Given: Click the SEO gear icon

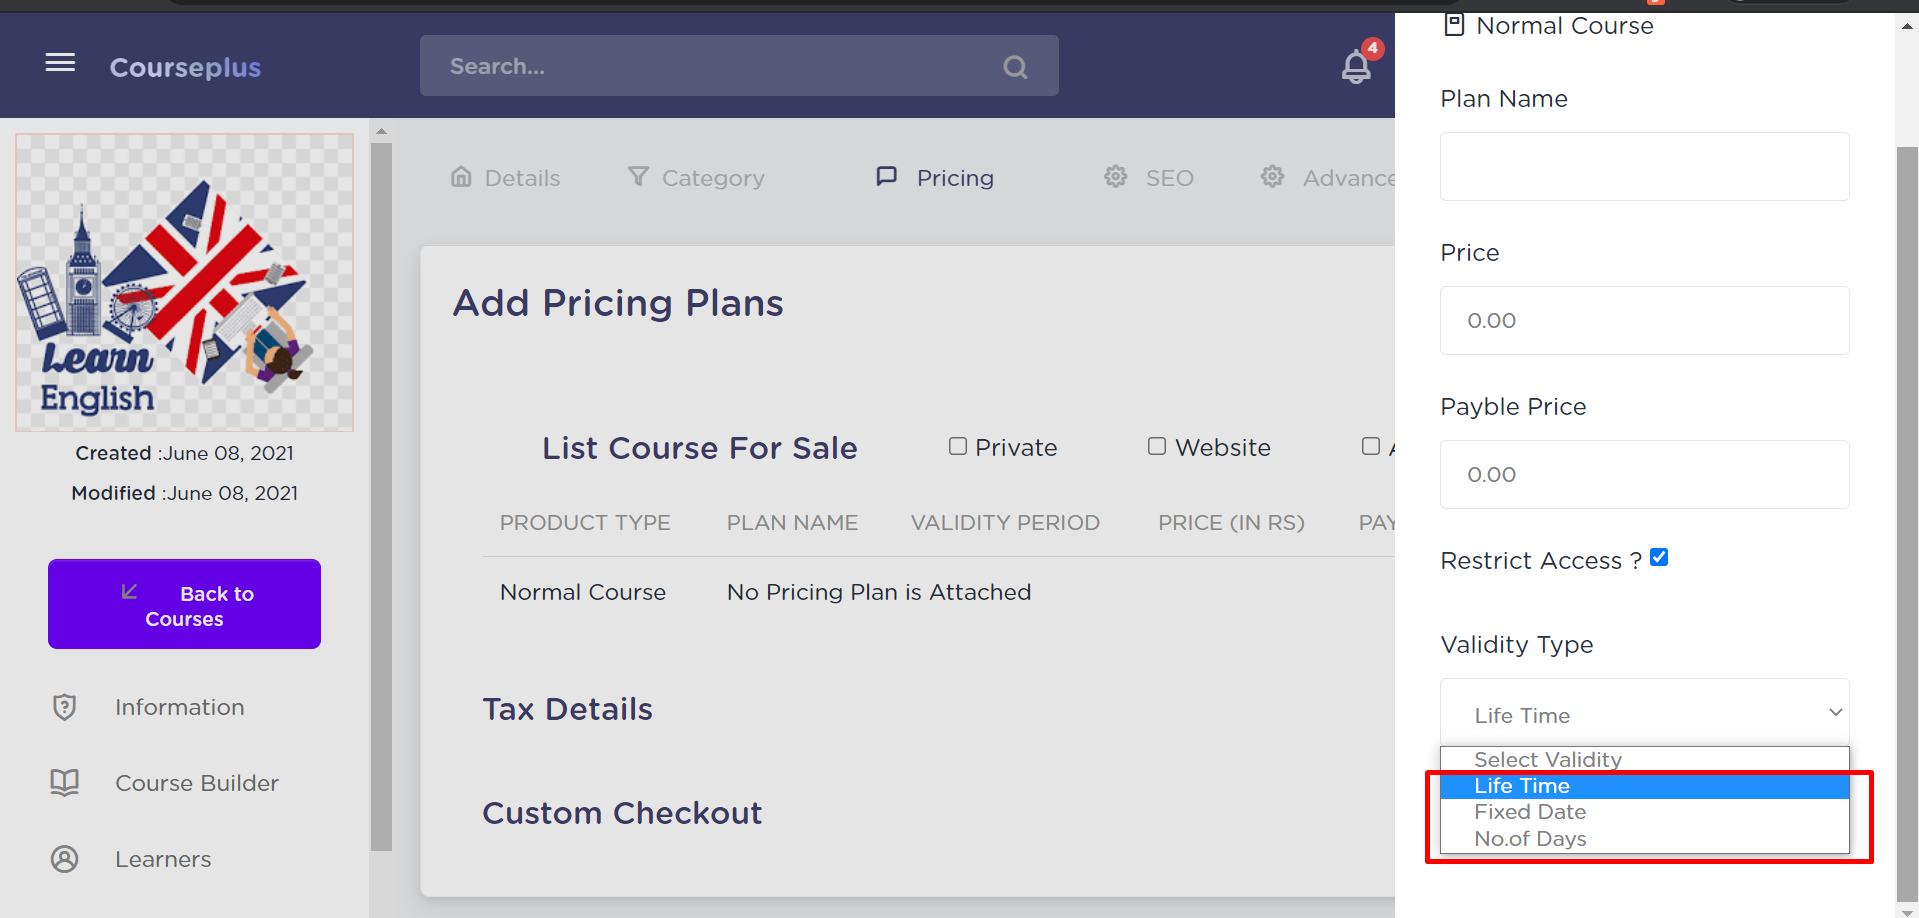Looking at the screenshot, I should tap(1115, 177).
